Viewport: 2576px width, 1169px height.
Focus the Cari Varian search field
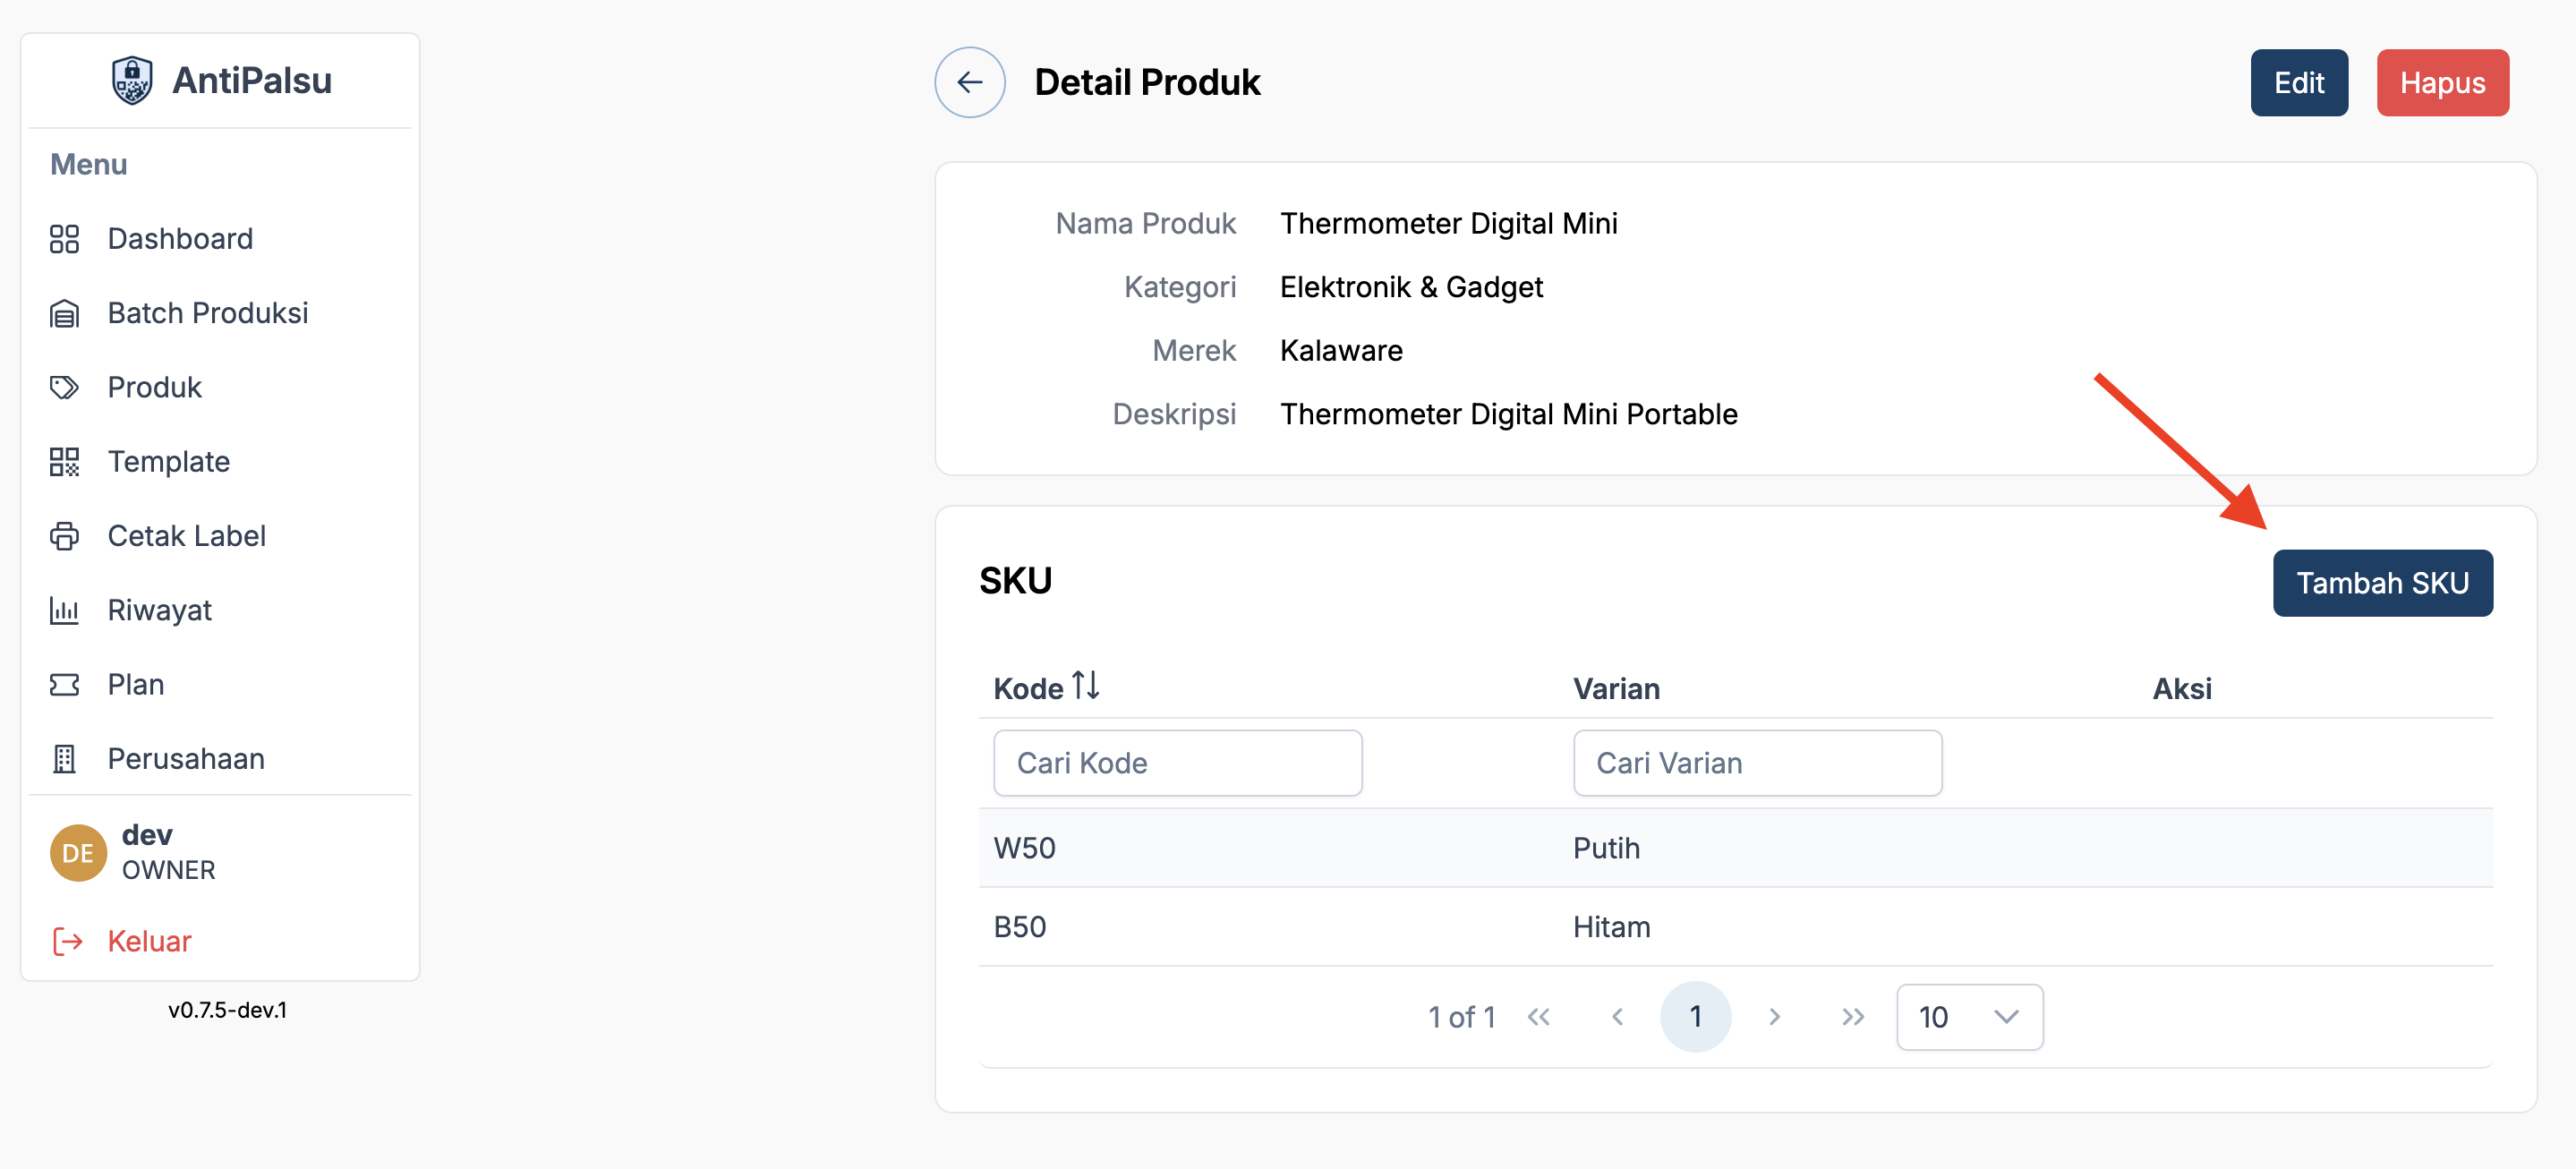[x=1756, y=763]
